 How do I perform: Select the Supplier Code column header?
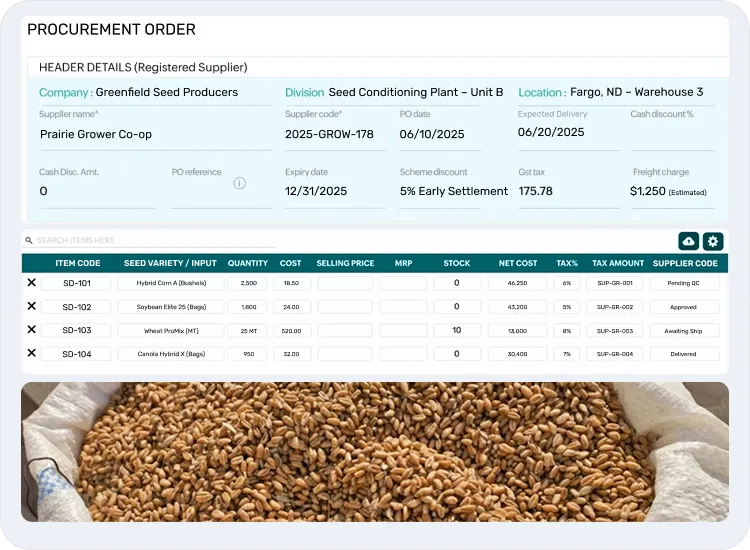[685, 263]
